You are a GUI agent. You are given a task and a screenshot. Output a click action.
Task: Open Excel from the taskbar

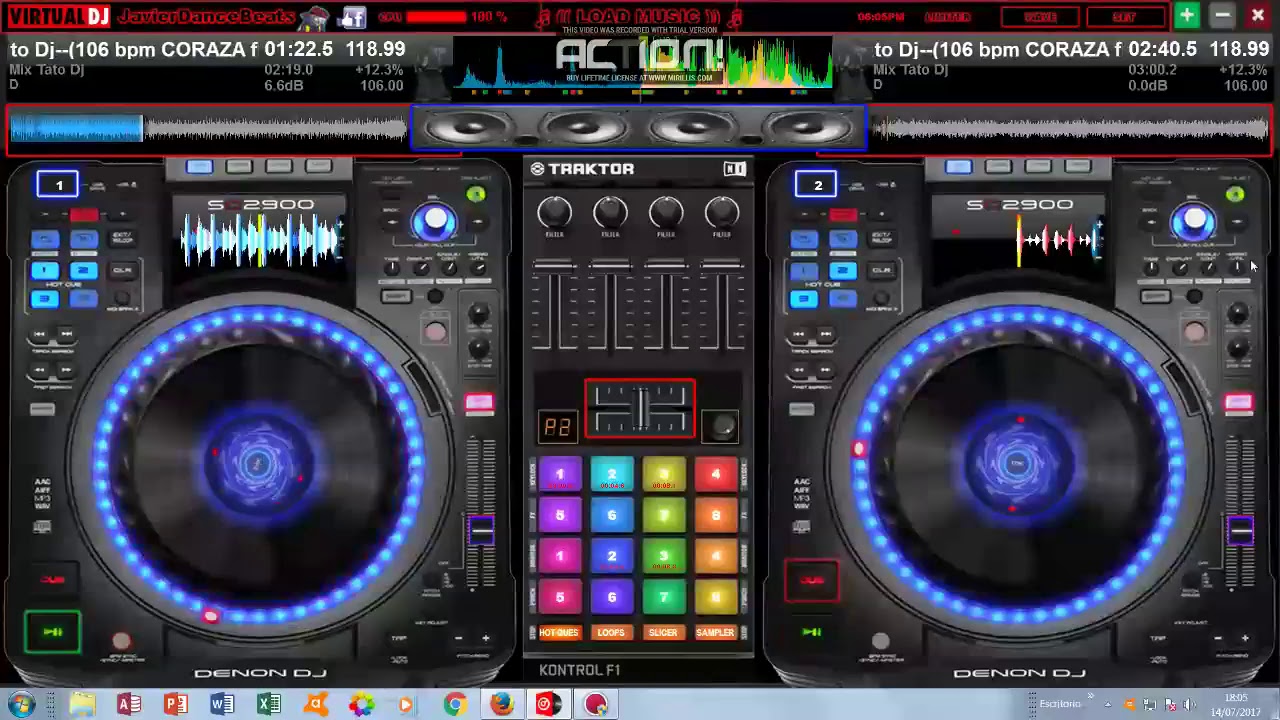(268, 704)
